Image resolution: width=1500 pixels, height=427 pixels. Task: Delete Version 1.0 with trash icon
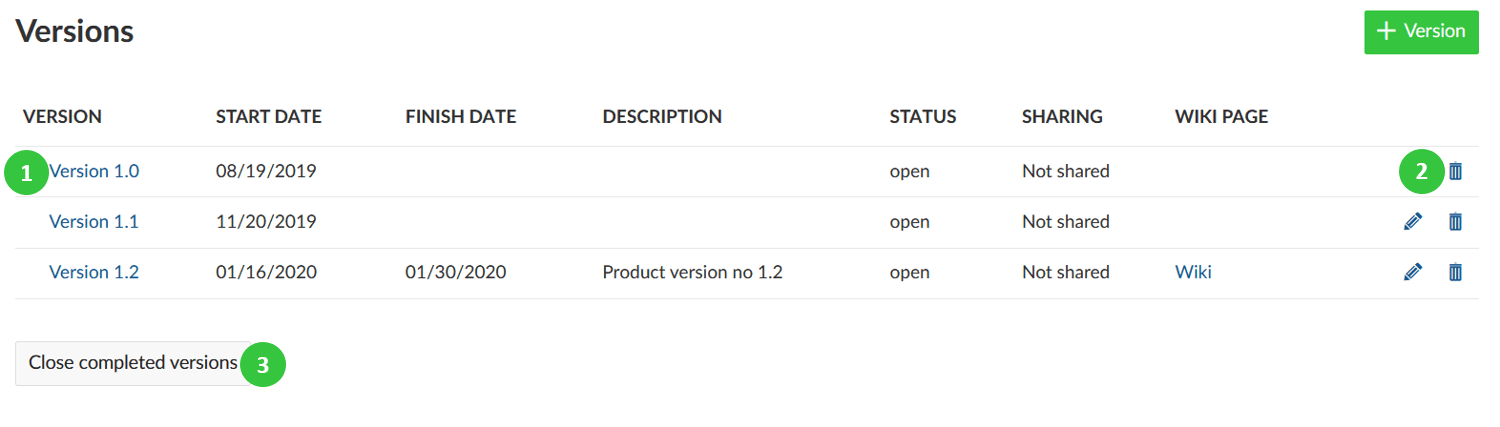pos(1455,172)
